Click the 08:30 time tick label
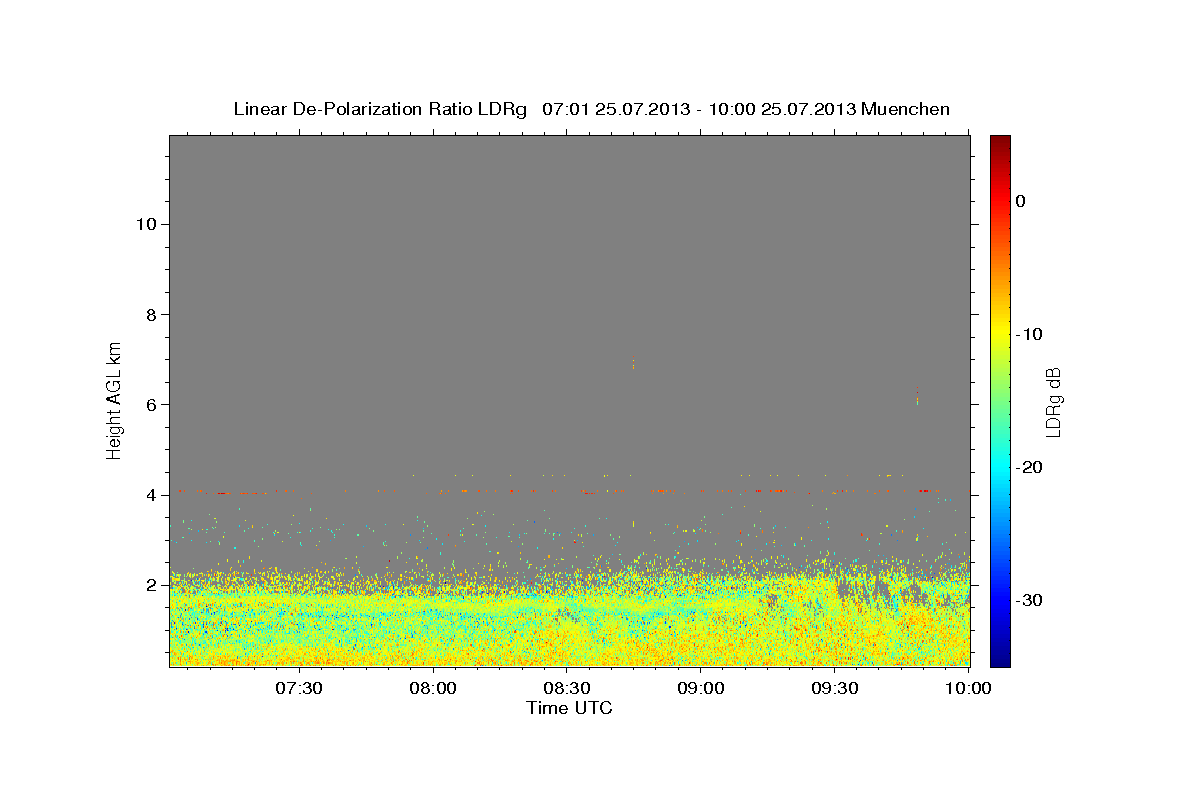Image resolution: width=1200 pixels, height=800 pixels. click(x=567, y=688)
